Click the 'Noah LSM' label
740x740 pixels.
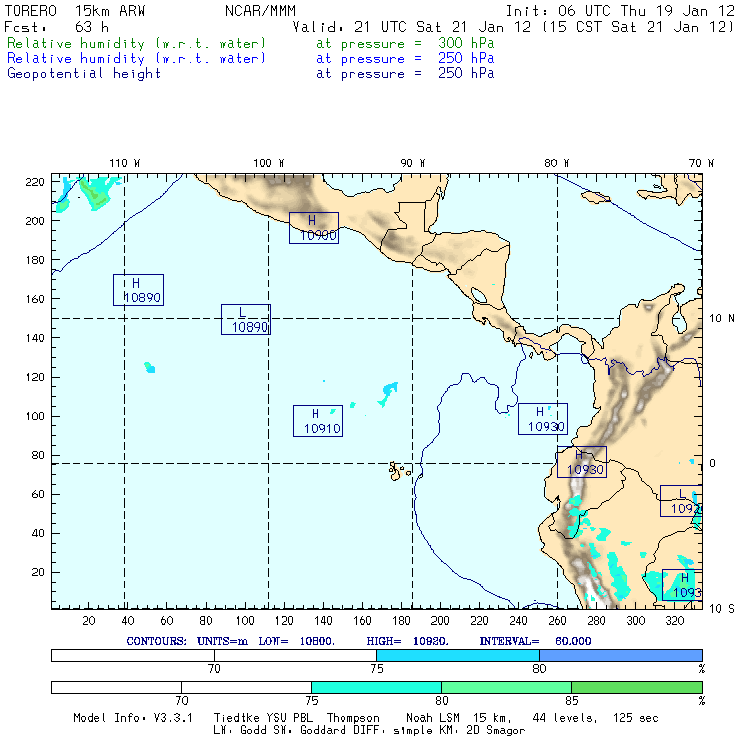433,718
